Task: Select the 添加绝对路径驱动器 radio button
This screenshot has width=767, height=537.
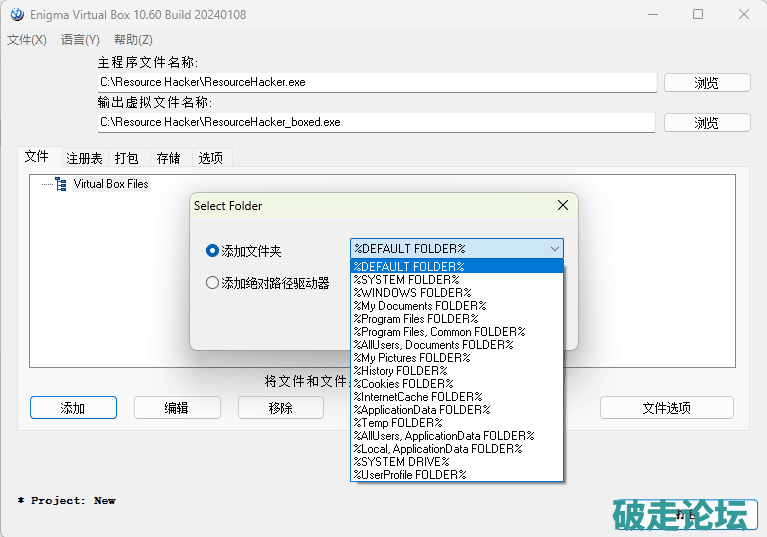Action: coord(212,283)
